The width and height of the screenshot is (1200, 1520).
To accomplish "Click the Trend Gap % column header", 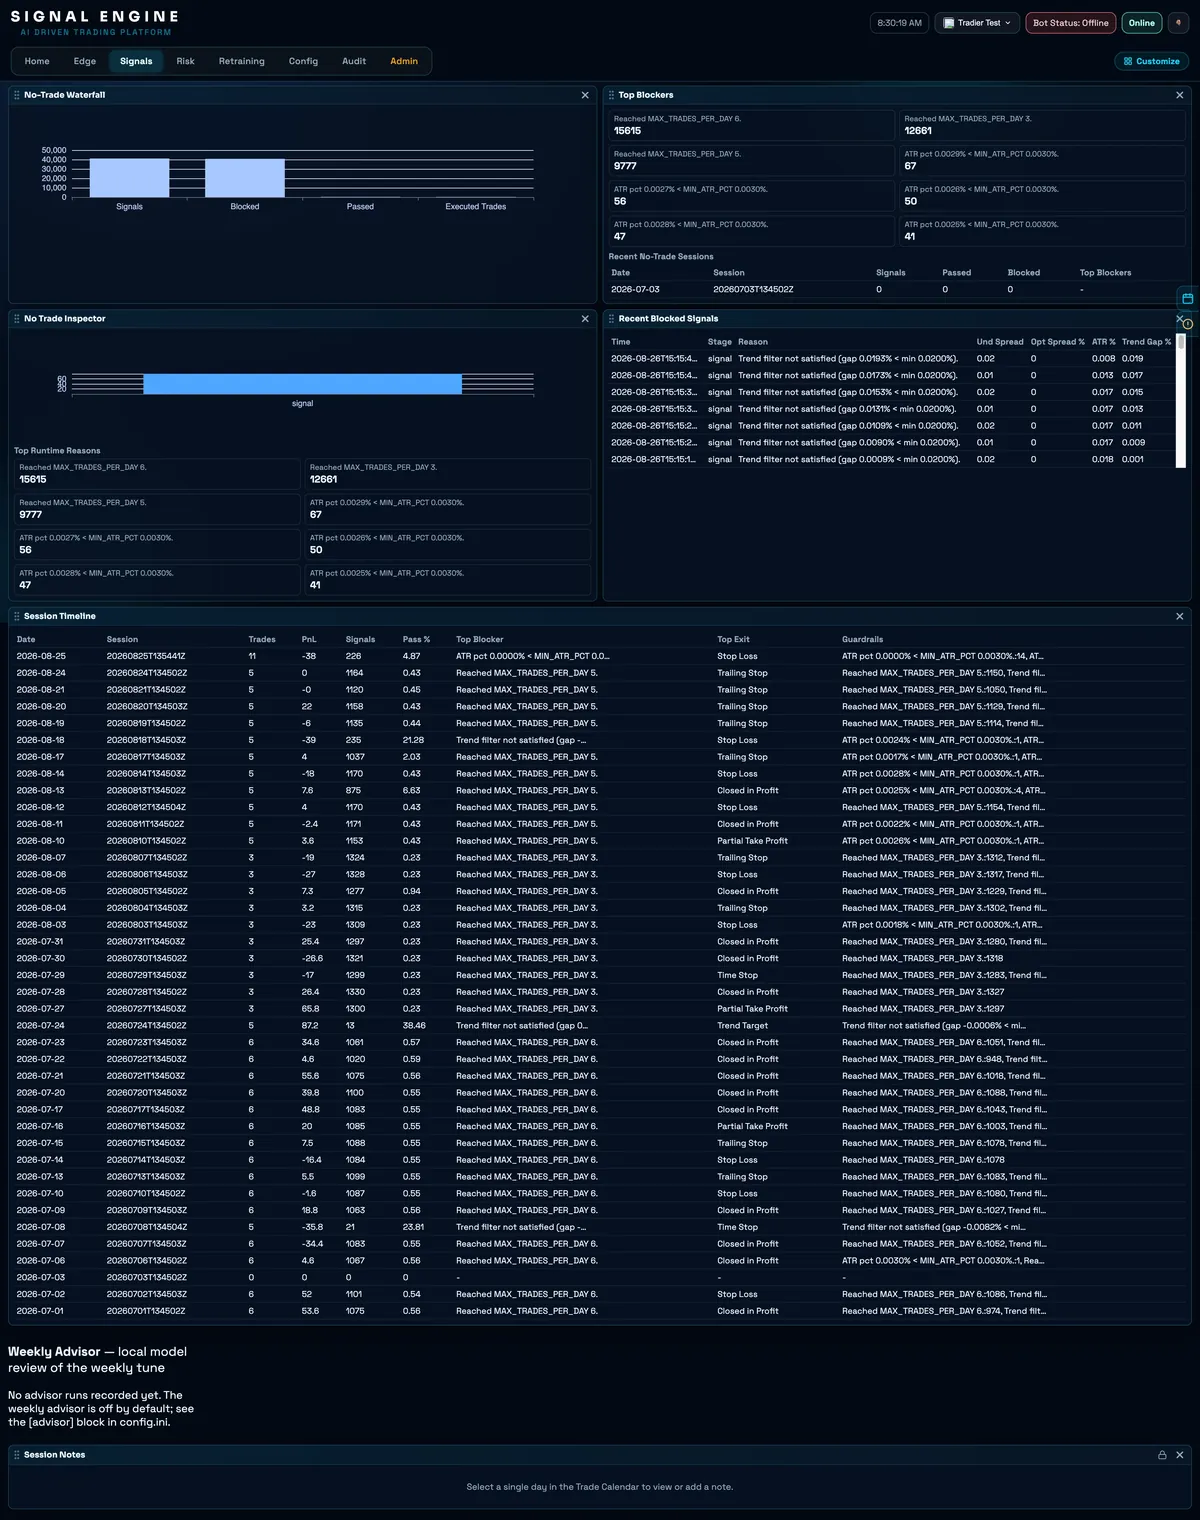I will (x=1146, y=342).
